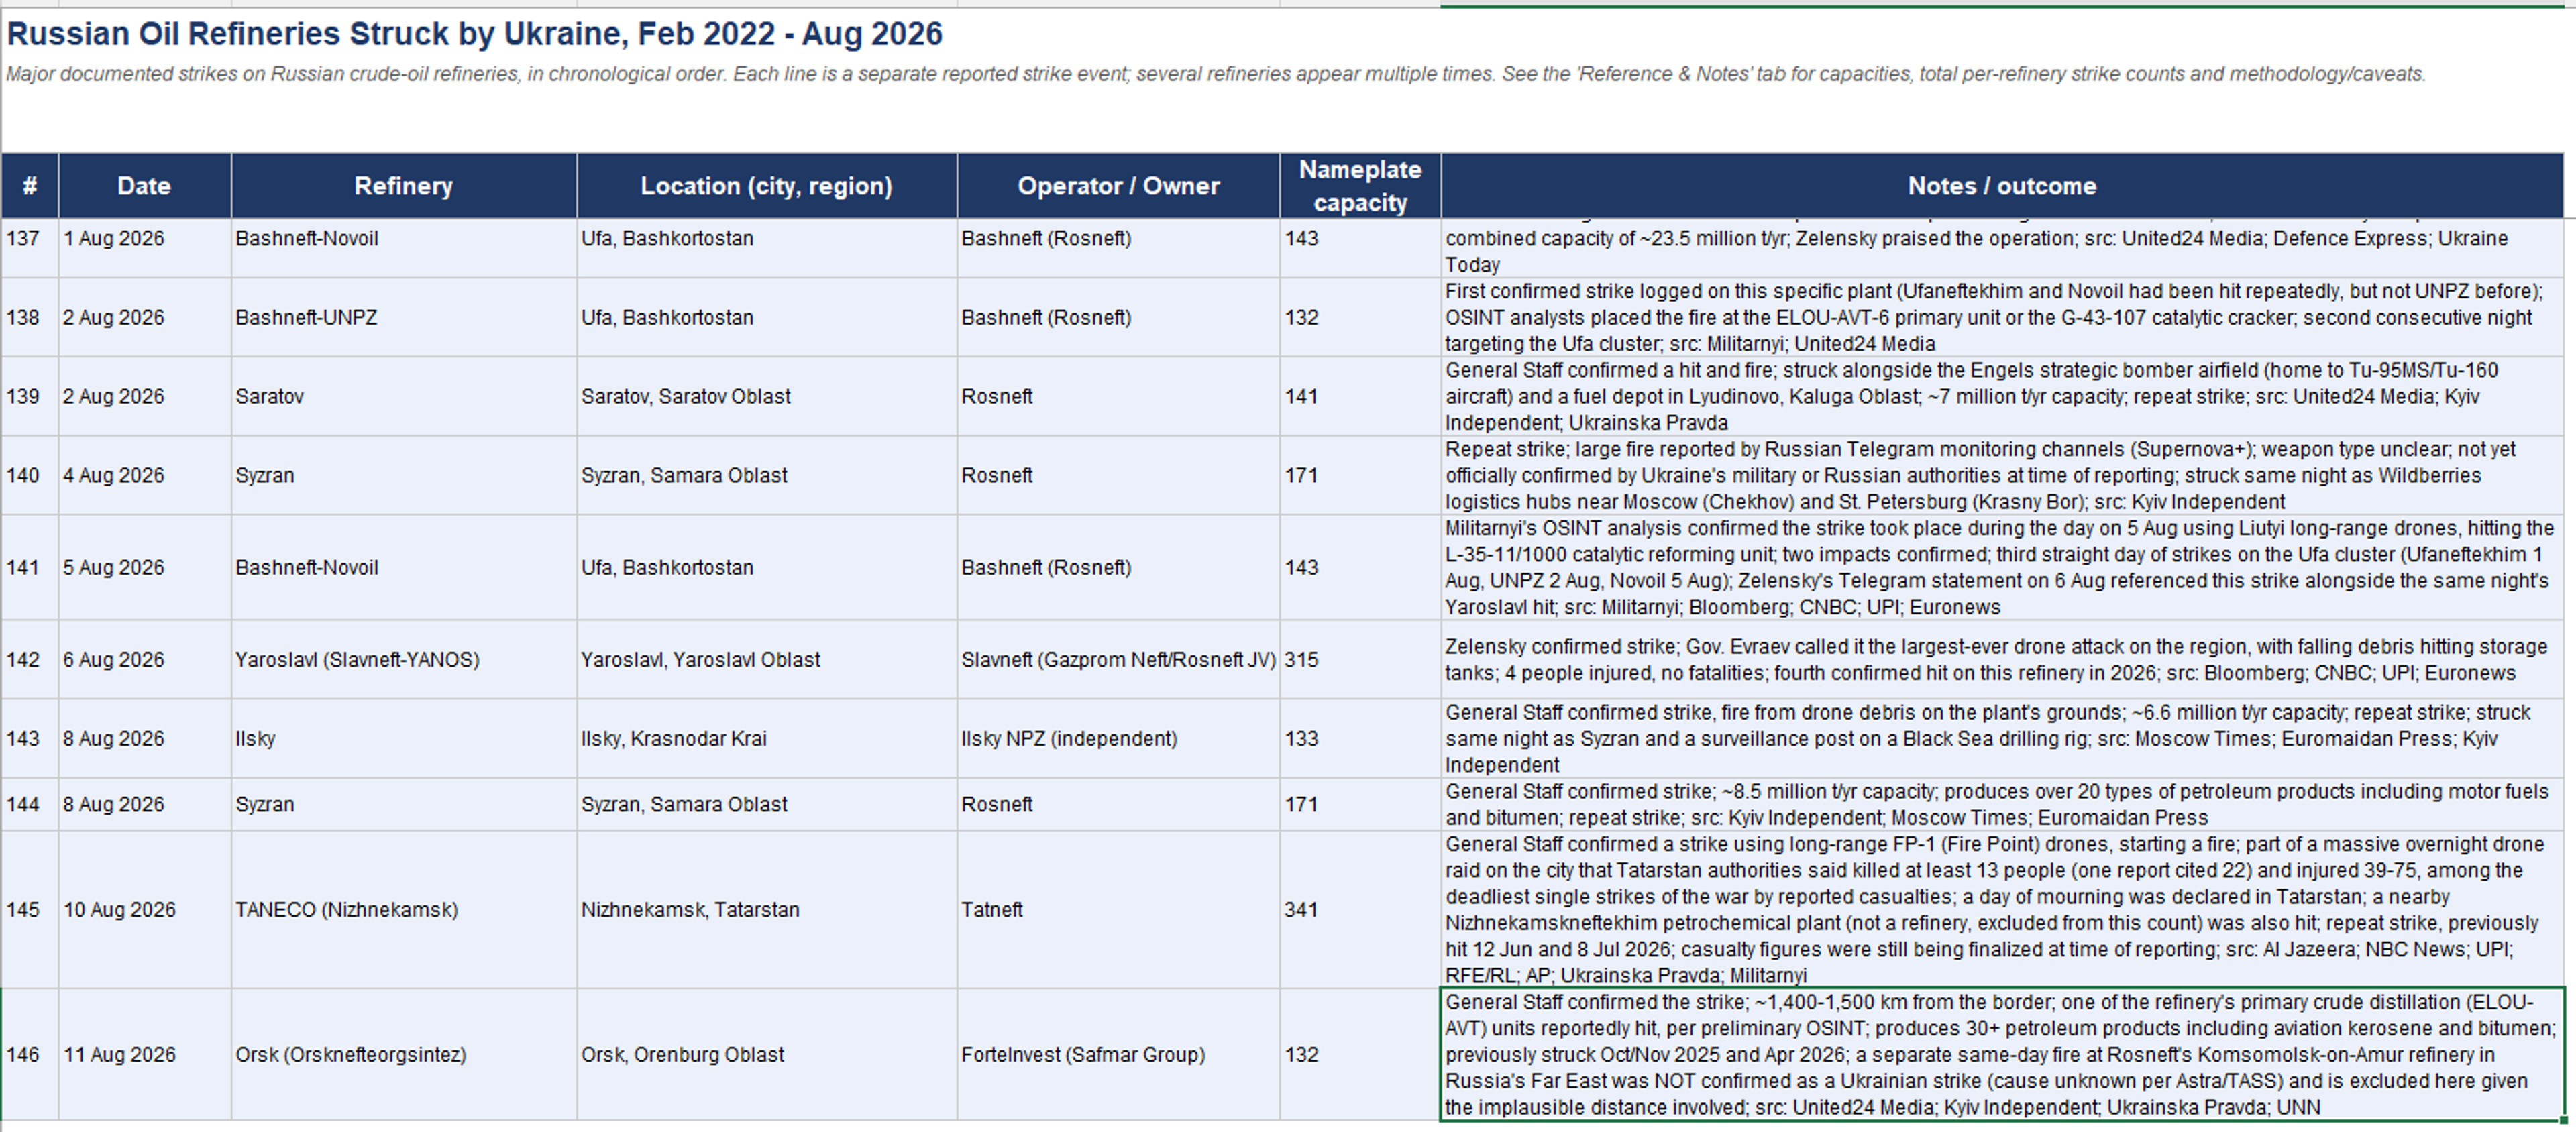This screenshot has height=1132, width=2576.
Task: Select capacity value 341
Action: coord(1360,910)
